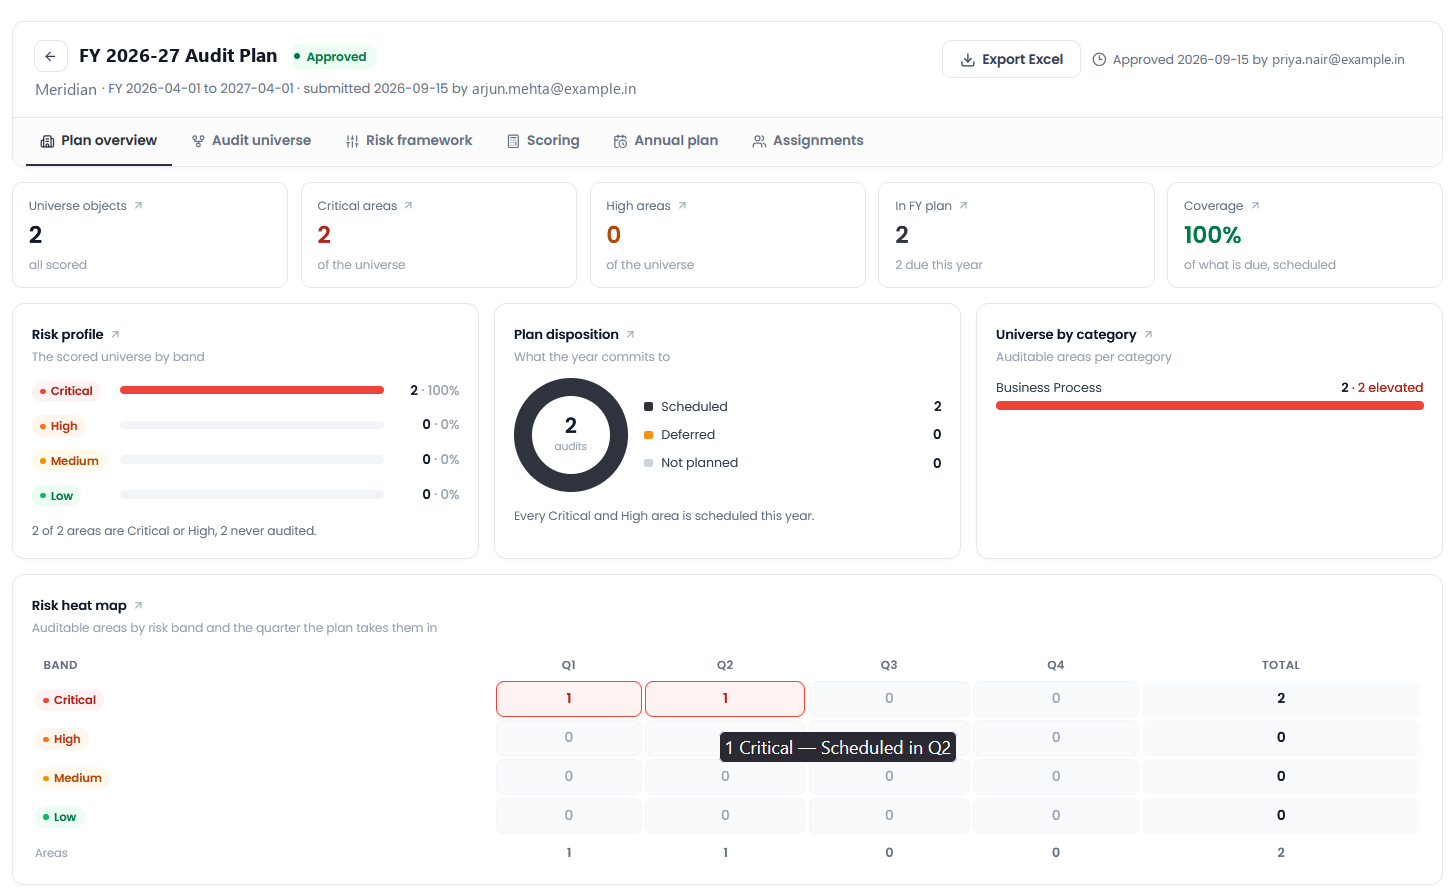Click the Business Process category bar

coord(1210,406)
